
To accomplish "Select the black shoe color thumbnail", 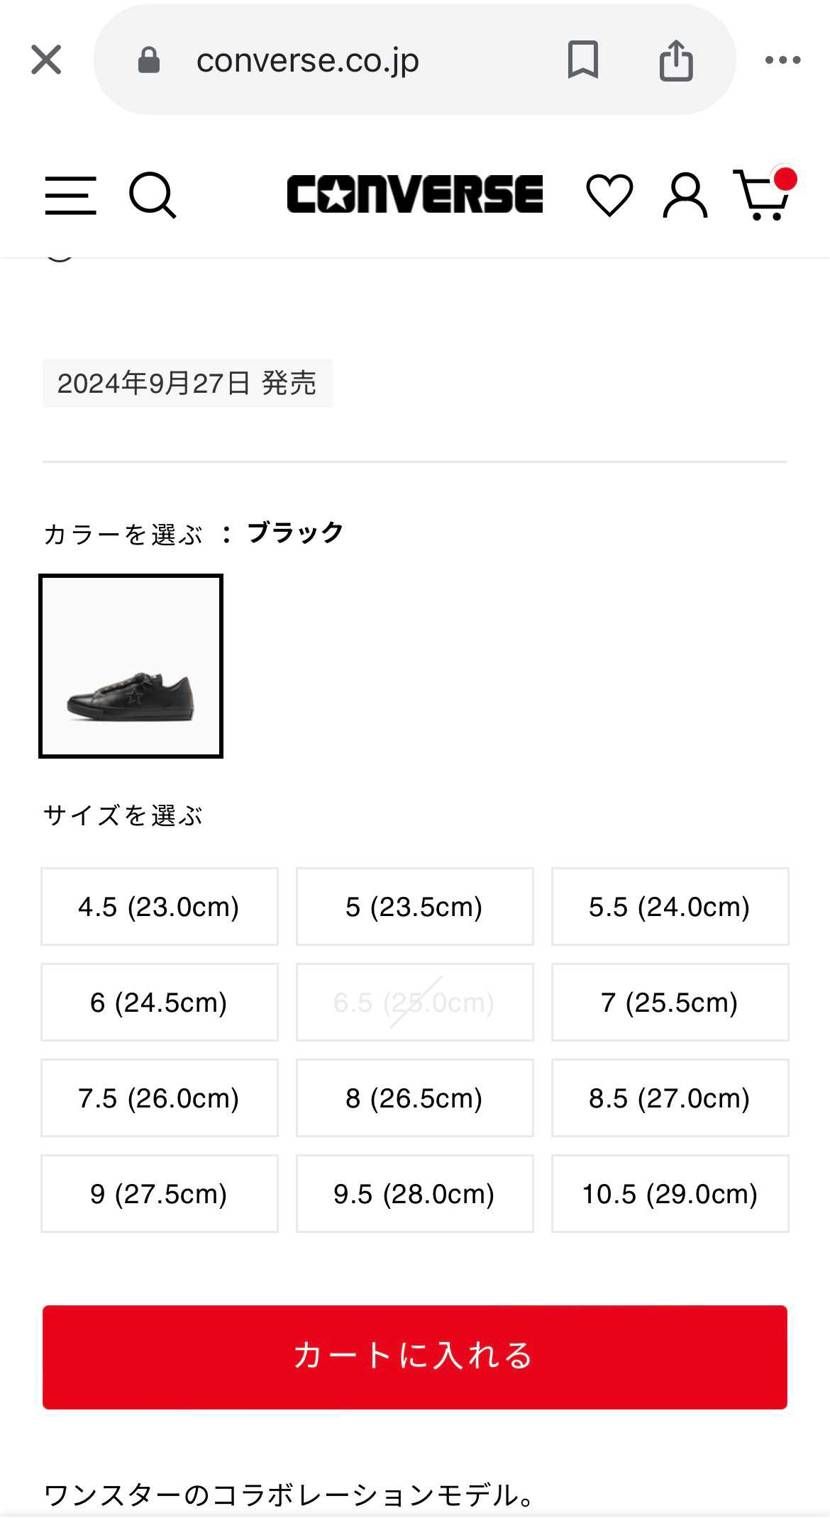I will [x=131, y=666].
